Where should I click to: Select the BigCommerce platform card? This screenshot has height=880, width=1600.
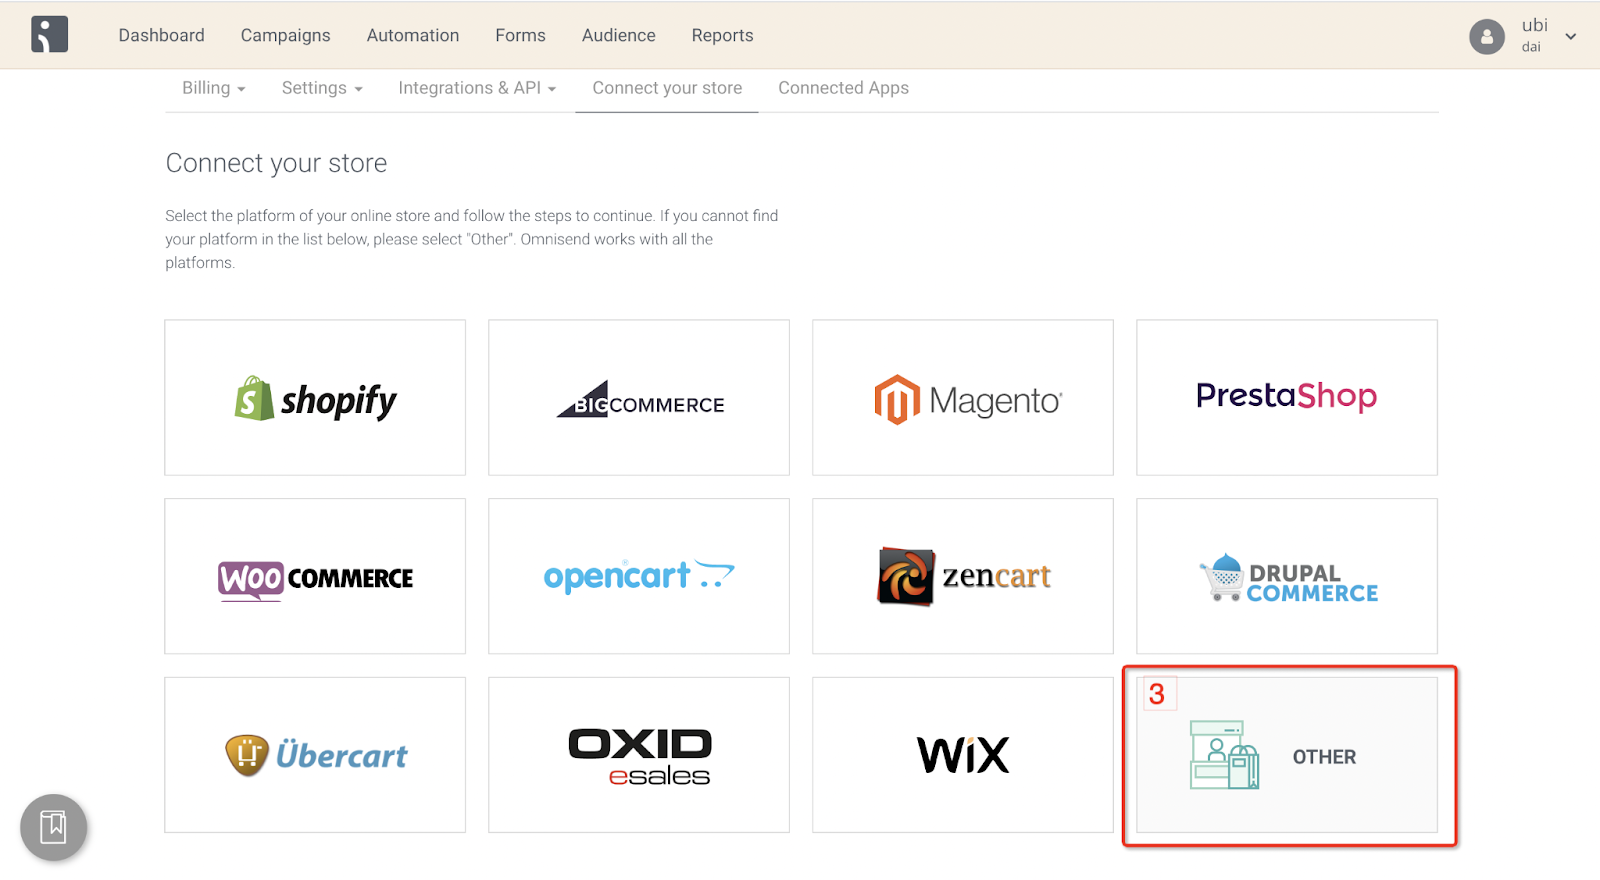click(639, 398)
